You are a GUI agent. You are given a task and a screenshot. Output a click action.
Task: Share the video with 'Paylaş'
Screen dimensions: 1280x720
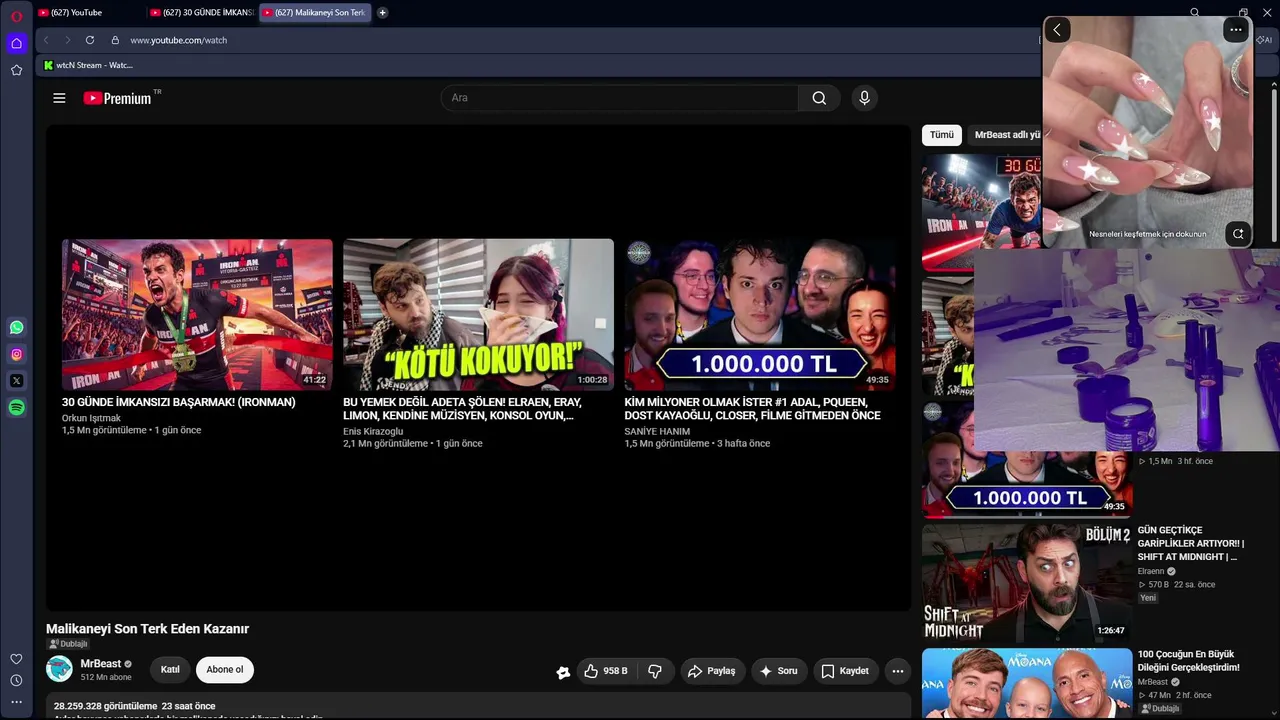(711, 671)
